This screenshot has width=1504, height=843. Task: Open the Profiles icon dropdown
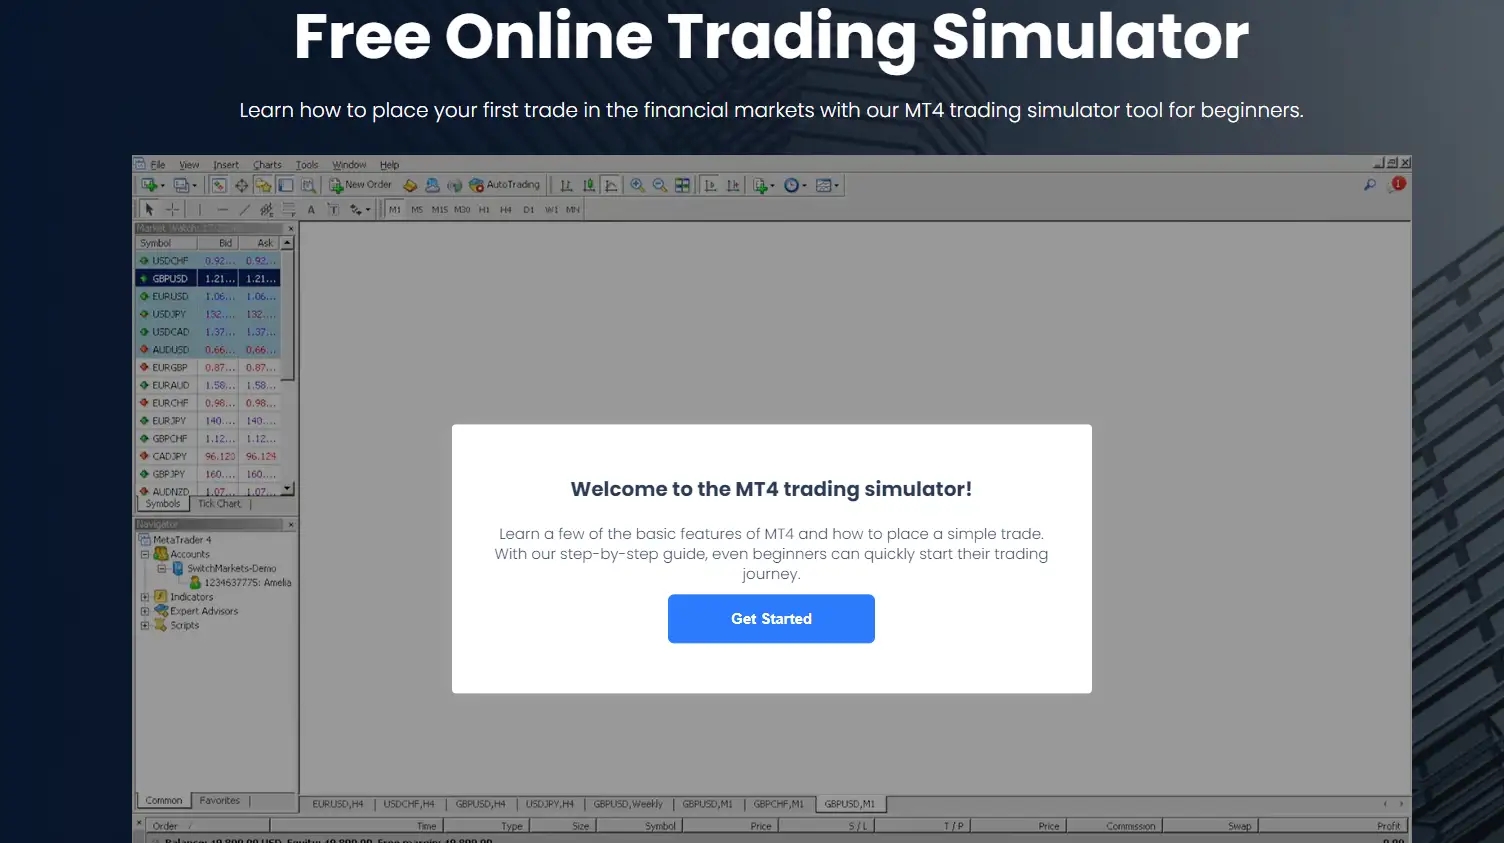coord(185,185)
